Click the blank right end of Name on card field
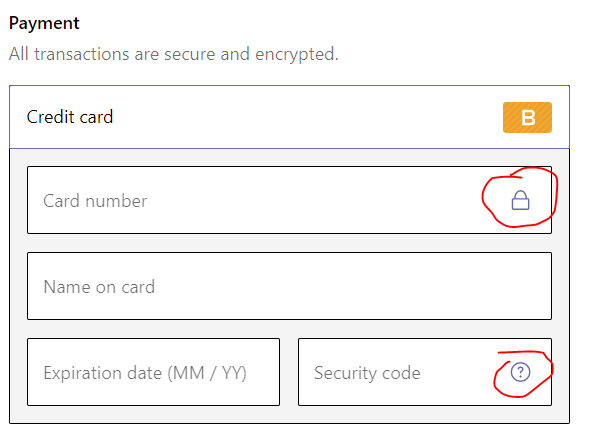 (488, 286)
